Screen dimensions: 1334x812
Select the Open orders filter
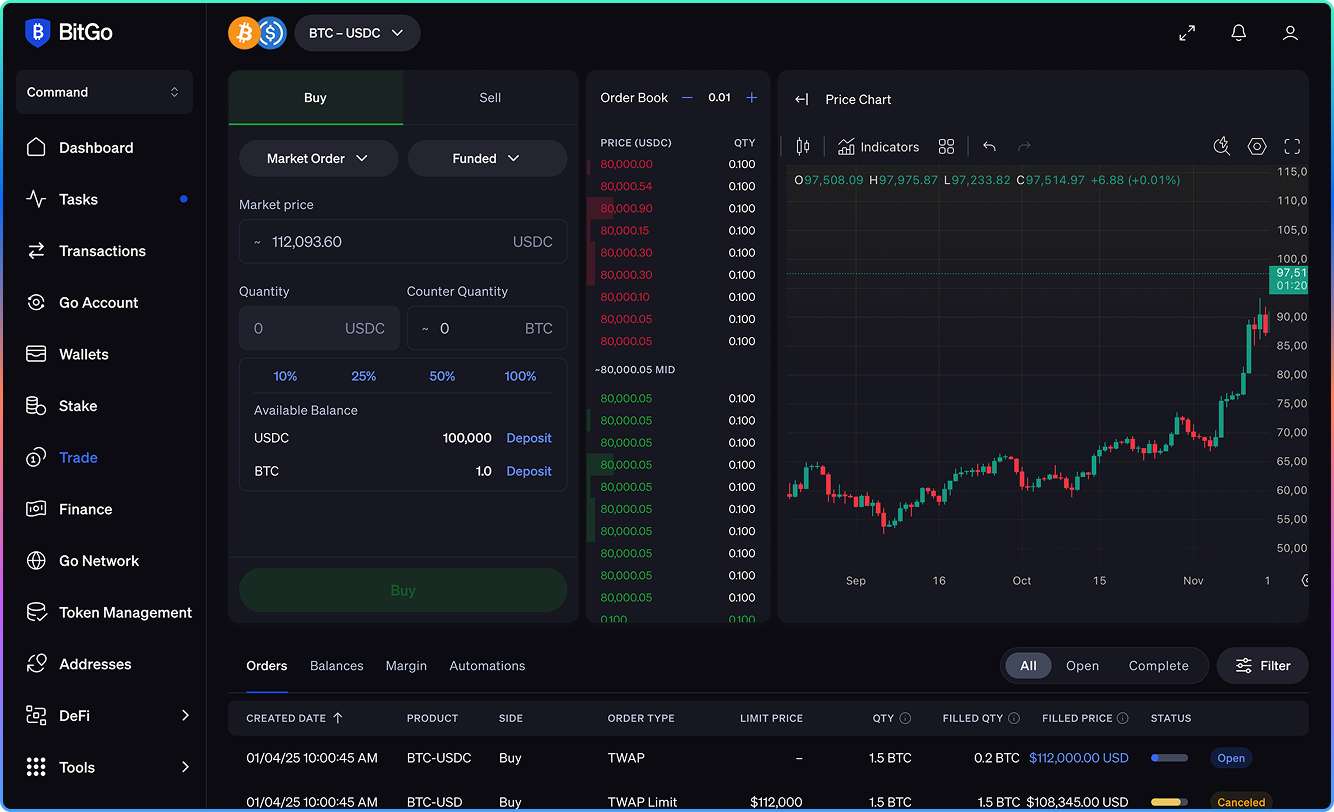(1082, 666)
